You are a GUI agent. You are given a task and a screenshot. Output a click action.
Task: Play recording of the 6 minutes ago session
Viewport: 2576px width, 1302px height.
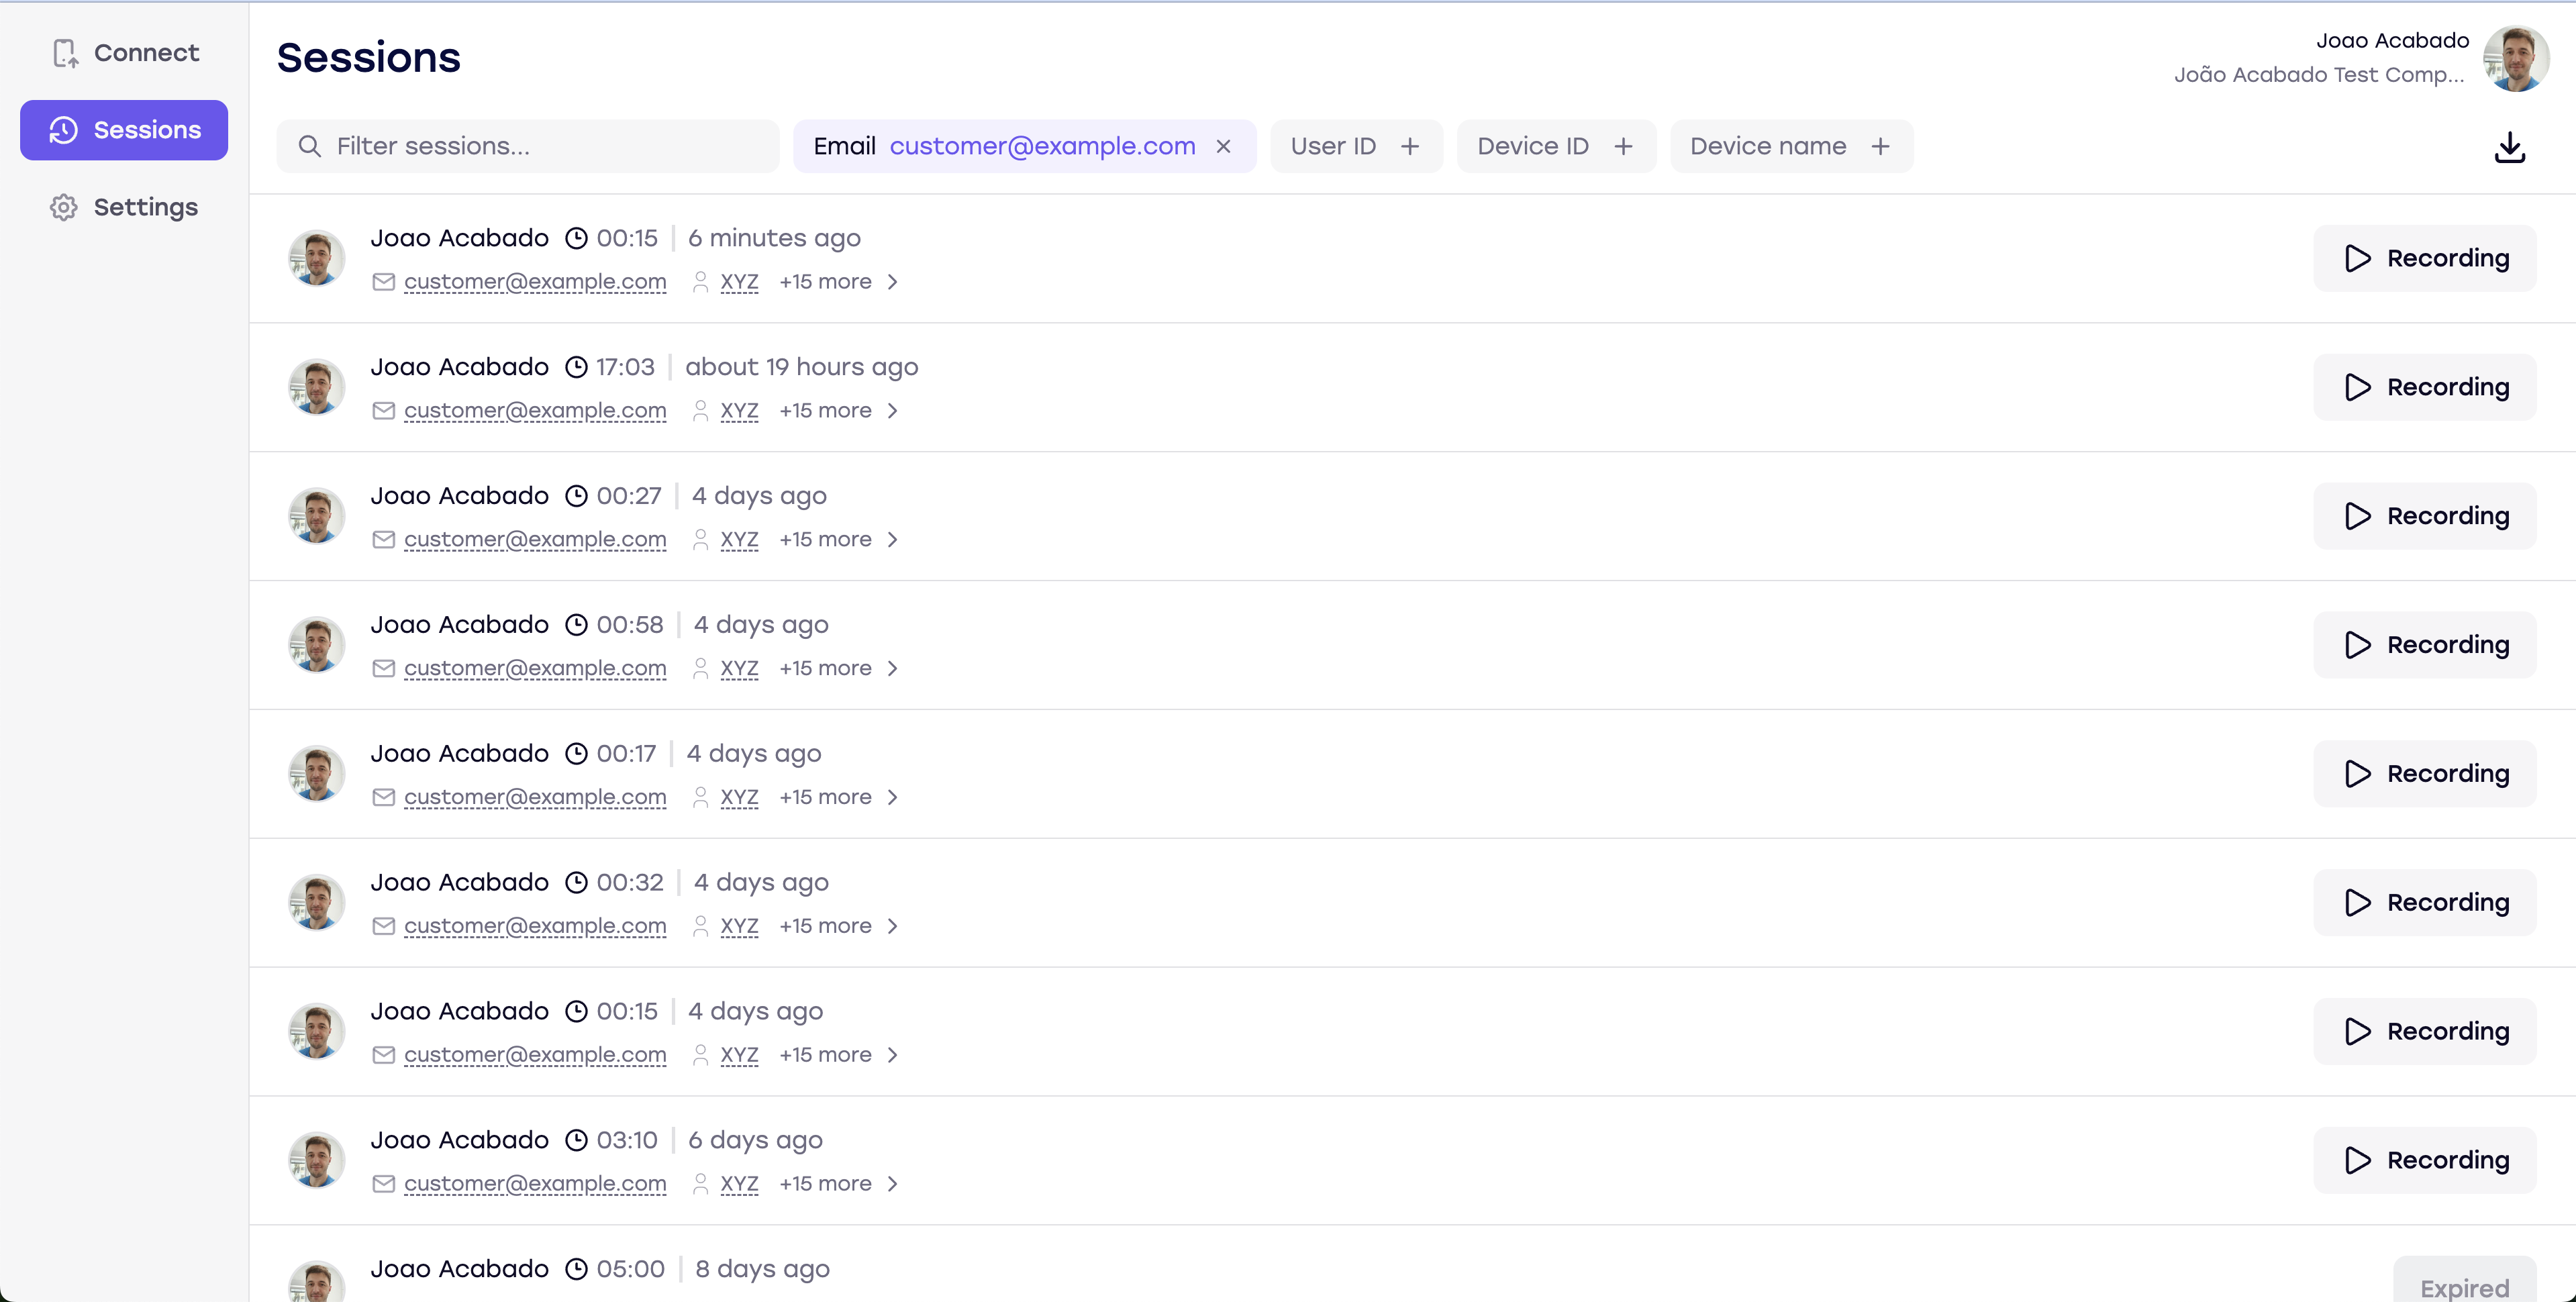(2424, 258)
